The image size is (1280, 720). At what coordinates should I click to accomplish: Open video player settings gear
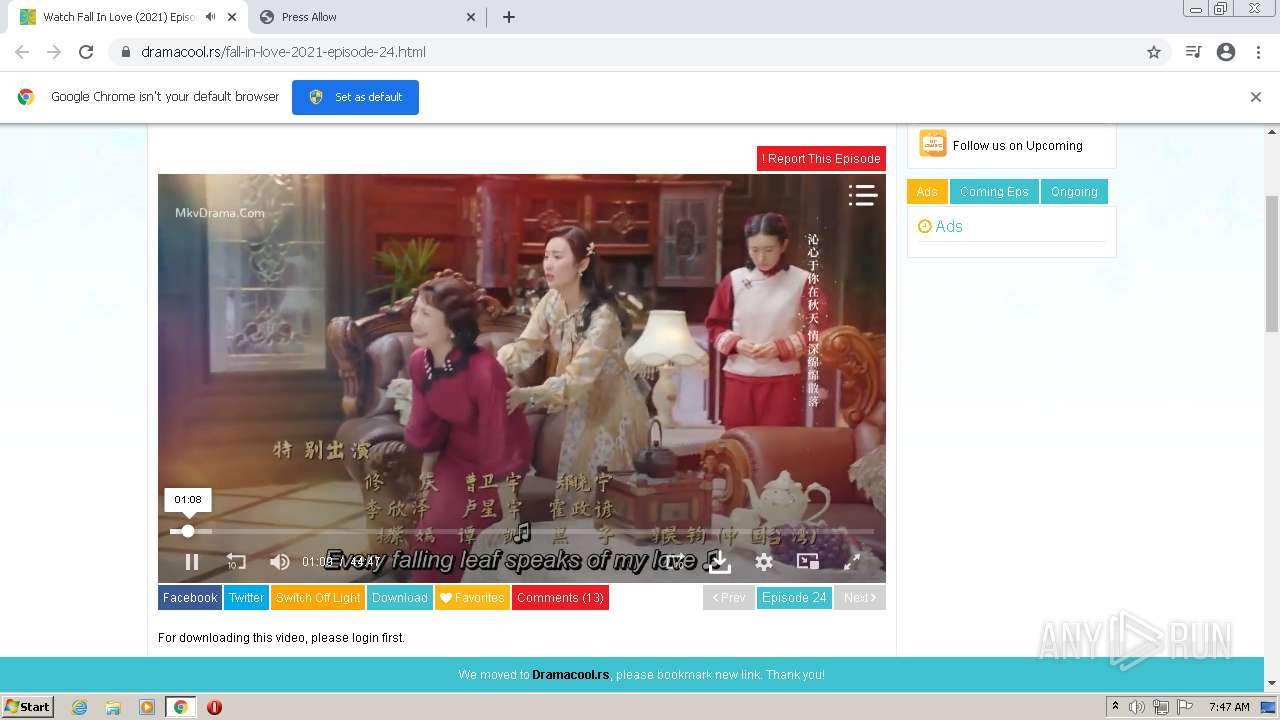point(764,562)
